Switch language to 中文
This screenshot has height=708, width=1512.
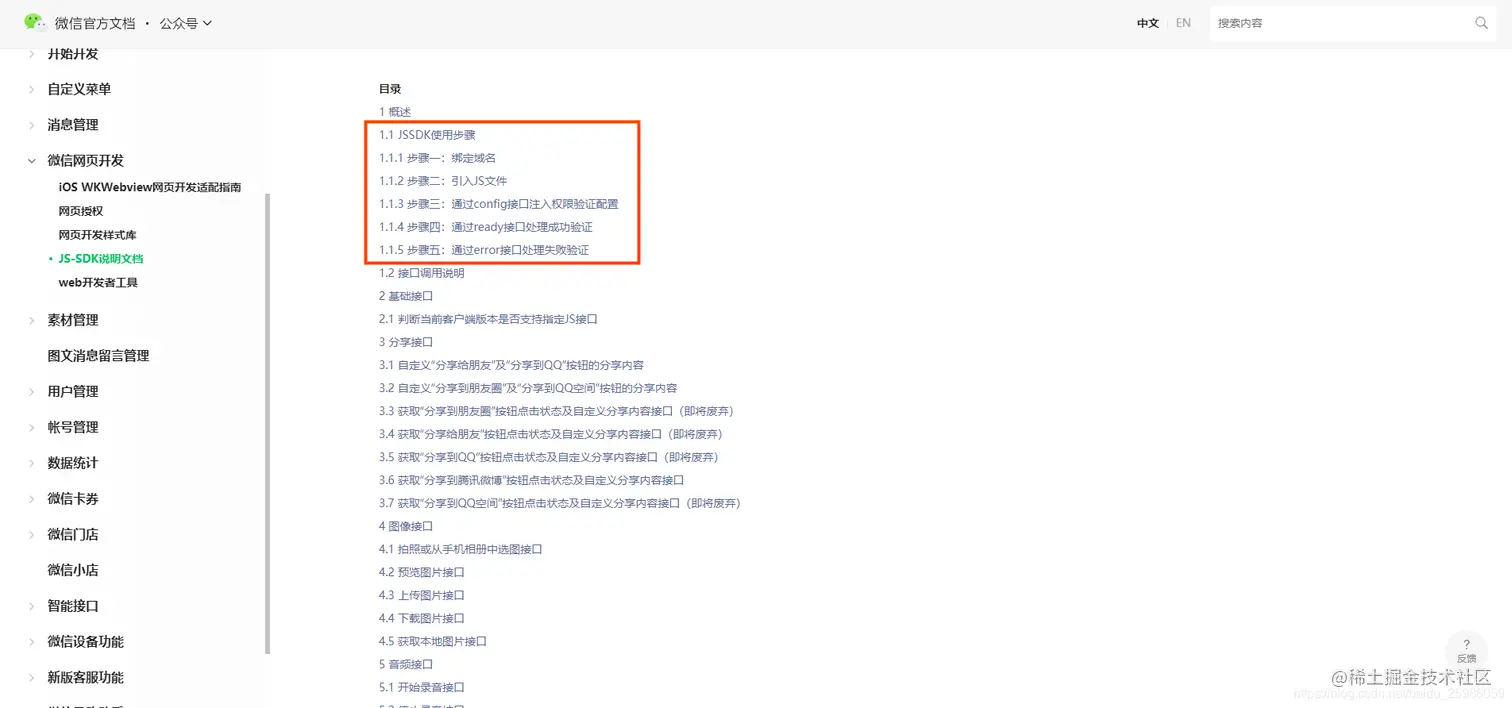coord(1148,23)
